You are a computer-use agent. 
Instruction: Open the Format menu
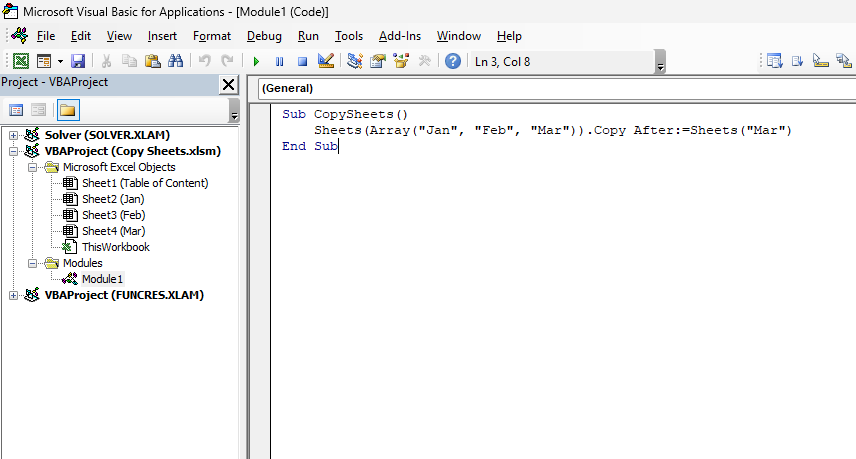(212, 36)
